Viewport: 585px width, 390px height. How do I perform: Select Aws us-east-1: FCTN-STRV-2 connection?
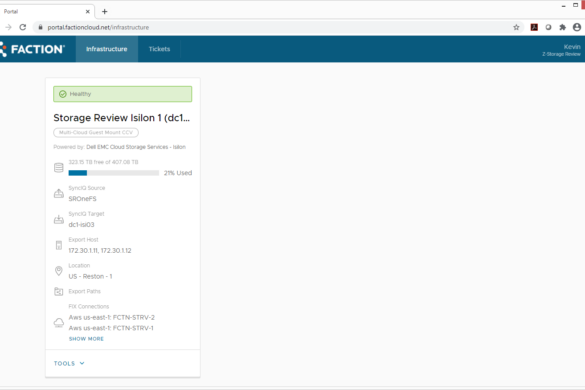(112, 318)
